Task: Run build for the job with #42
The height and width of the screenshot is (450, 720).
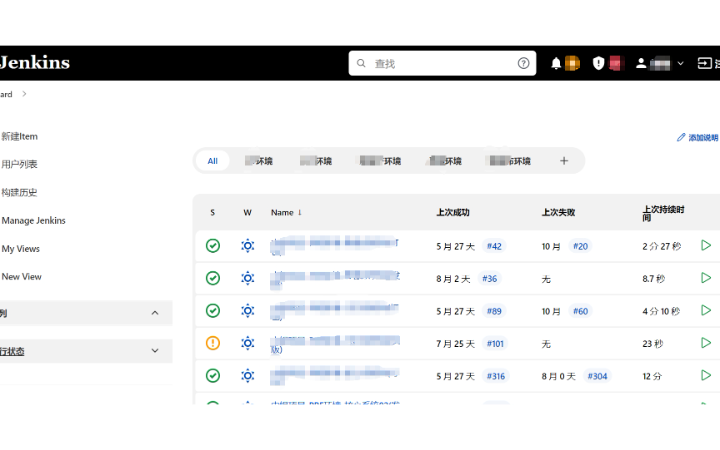Action: click(706, 246)
